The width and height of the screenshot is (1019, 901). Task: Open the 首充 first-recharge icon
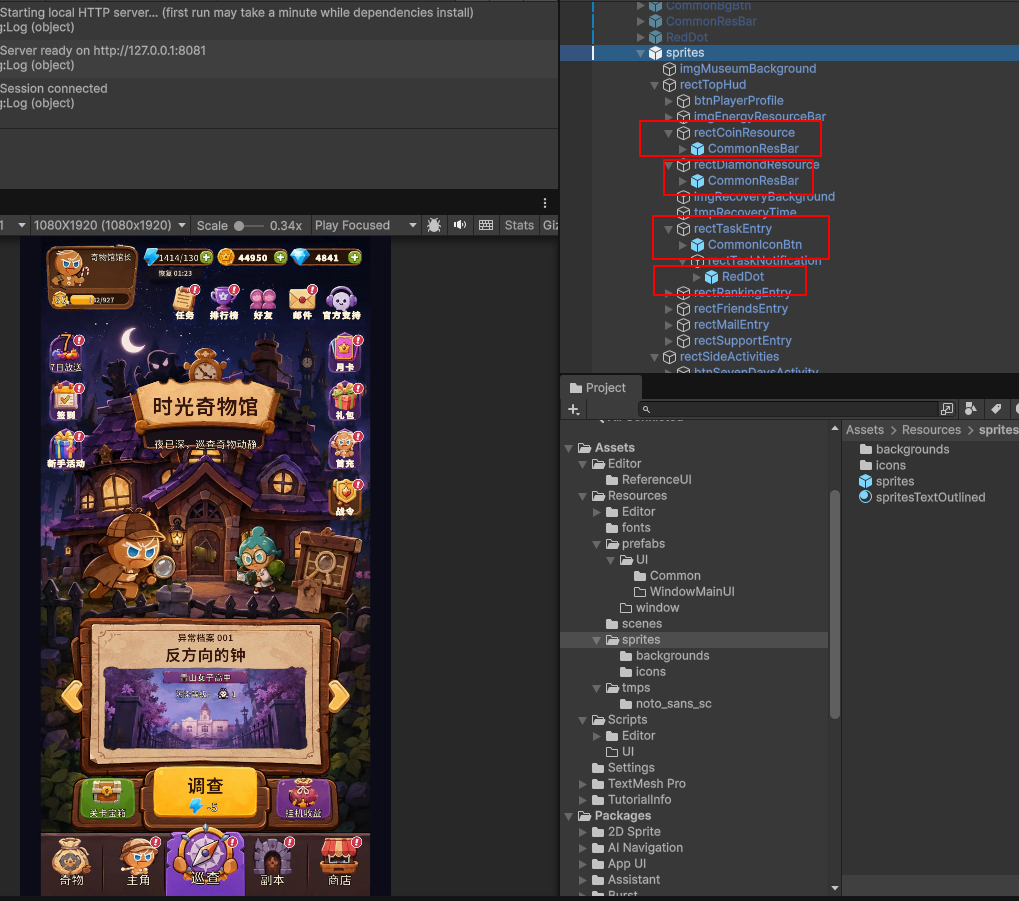[x=345, y=449]
